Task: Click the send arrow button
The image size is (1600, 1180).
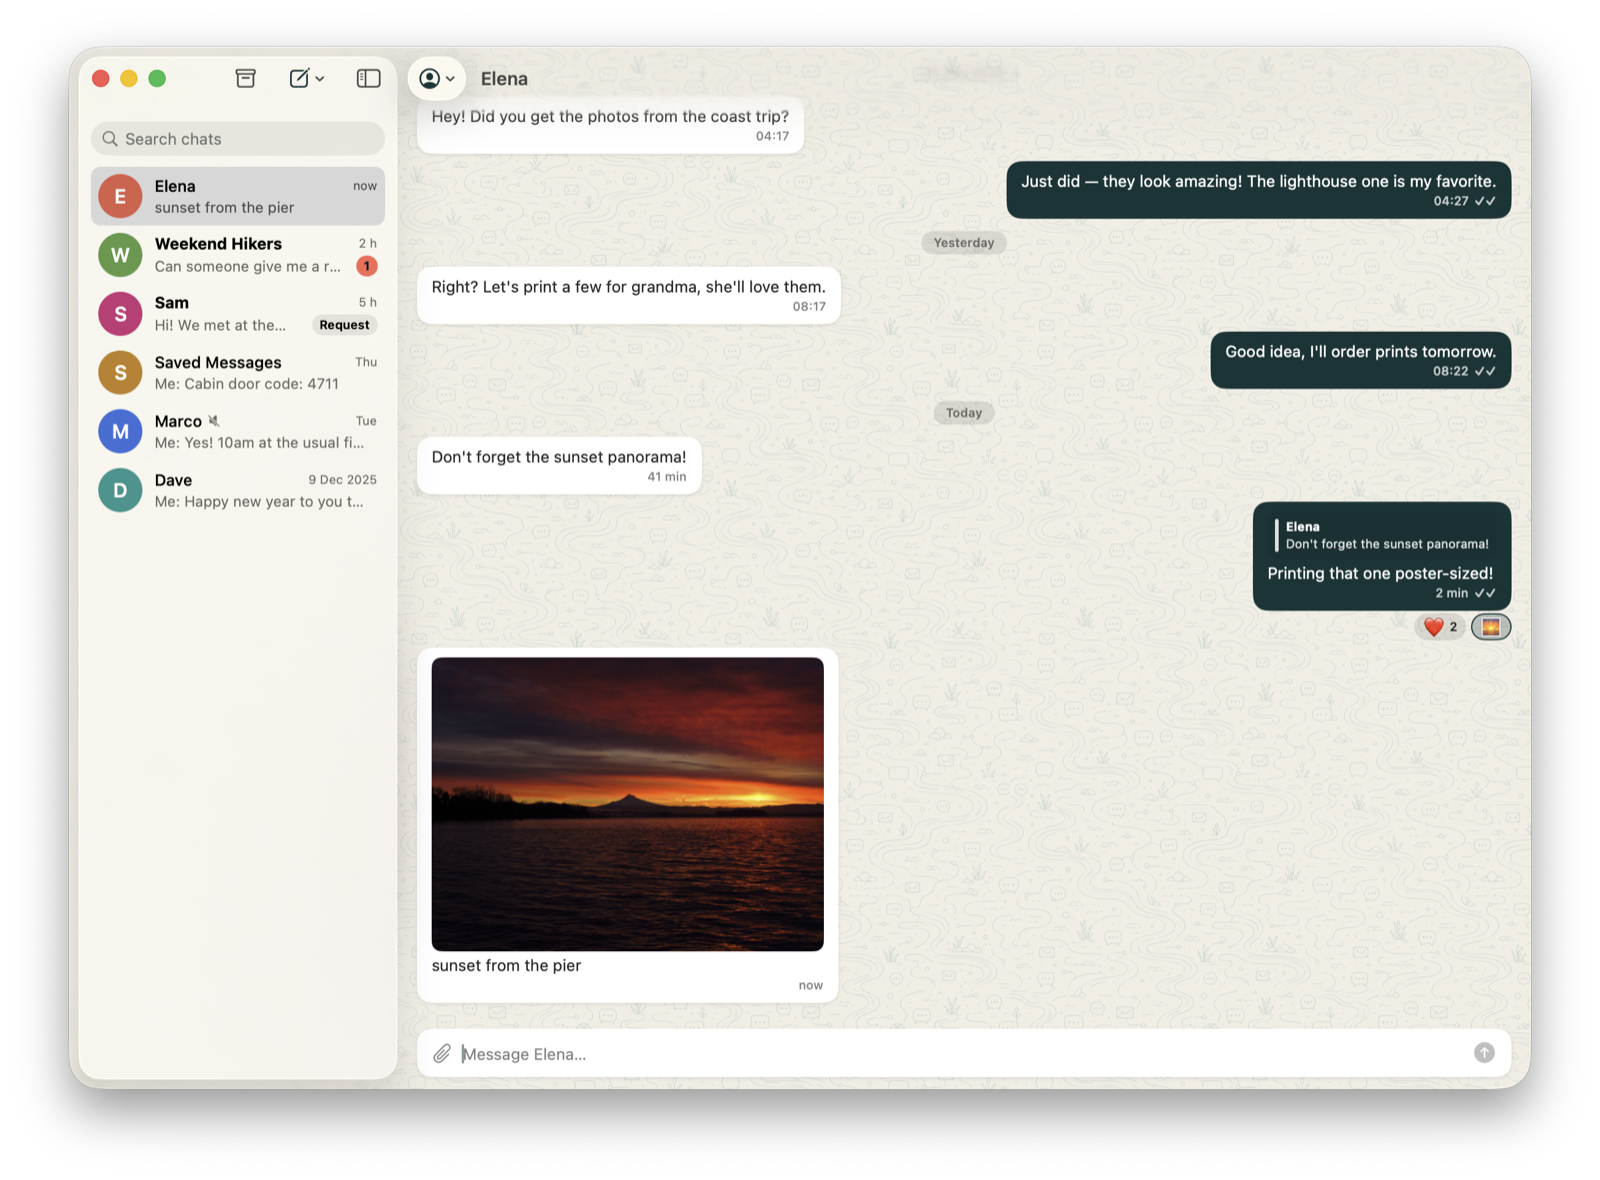Action: pos(1484,1053)
